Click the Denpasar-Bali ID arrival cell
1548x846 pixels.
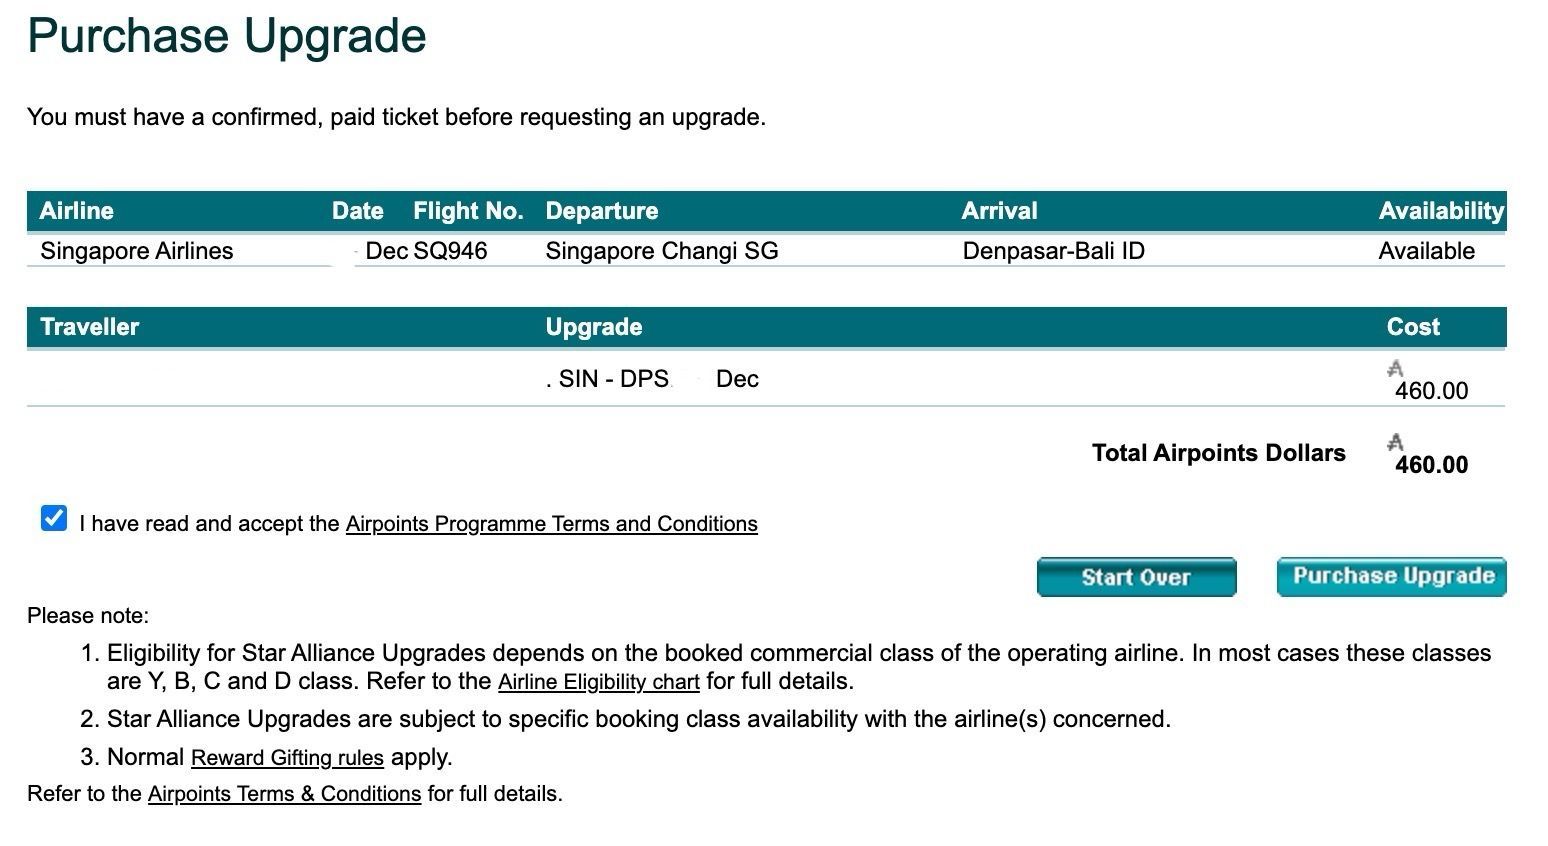click(1053, 251)
